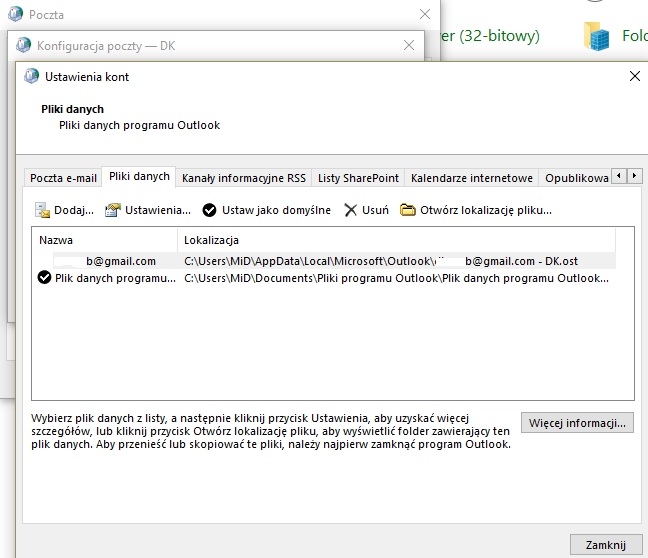Close the Ustawienia kont dialog
The width and height of the screenshot is (648, 558).
tap(635, 76)
